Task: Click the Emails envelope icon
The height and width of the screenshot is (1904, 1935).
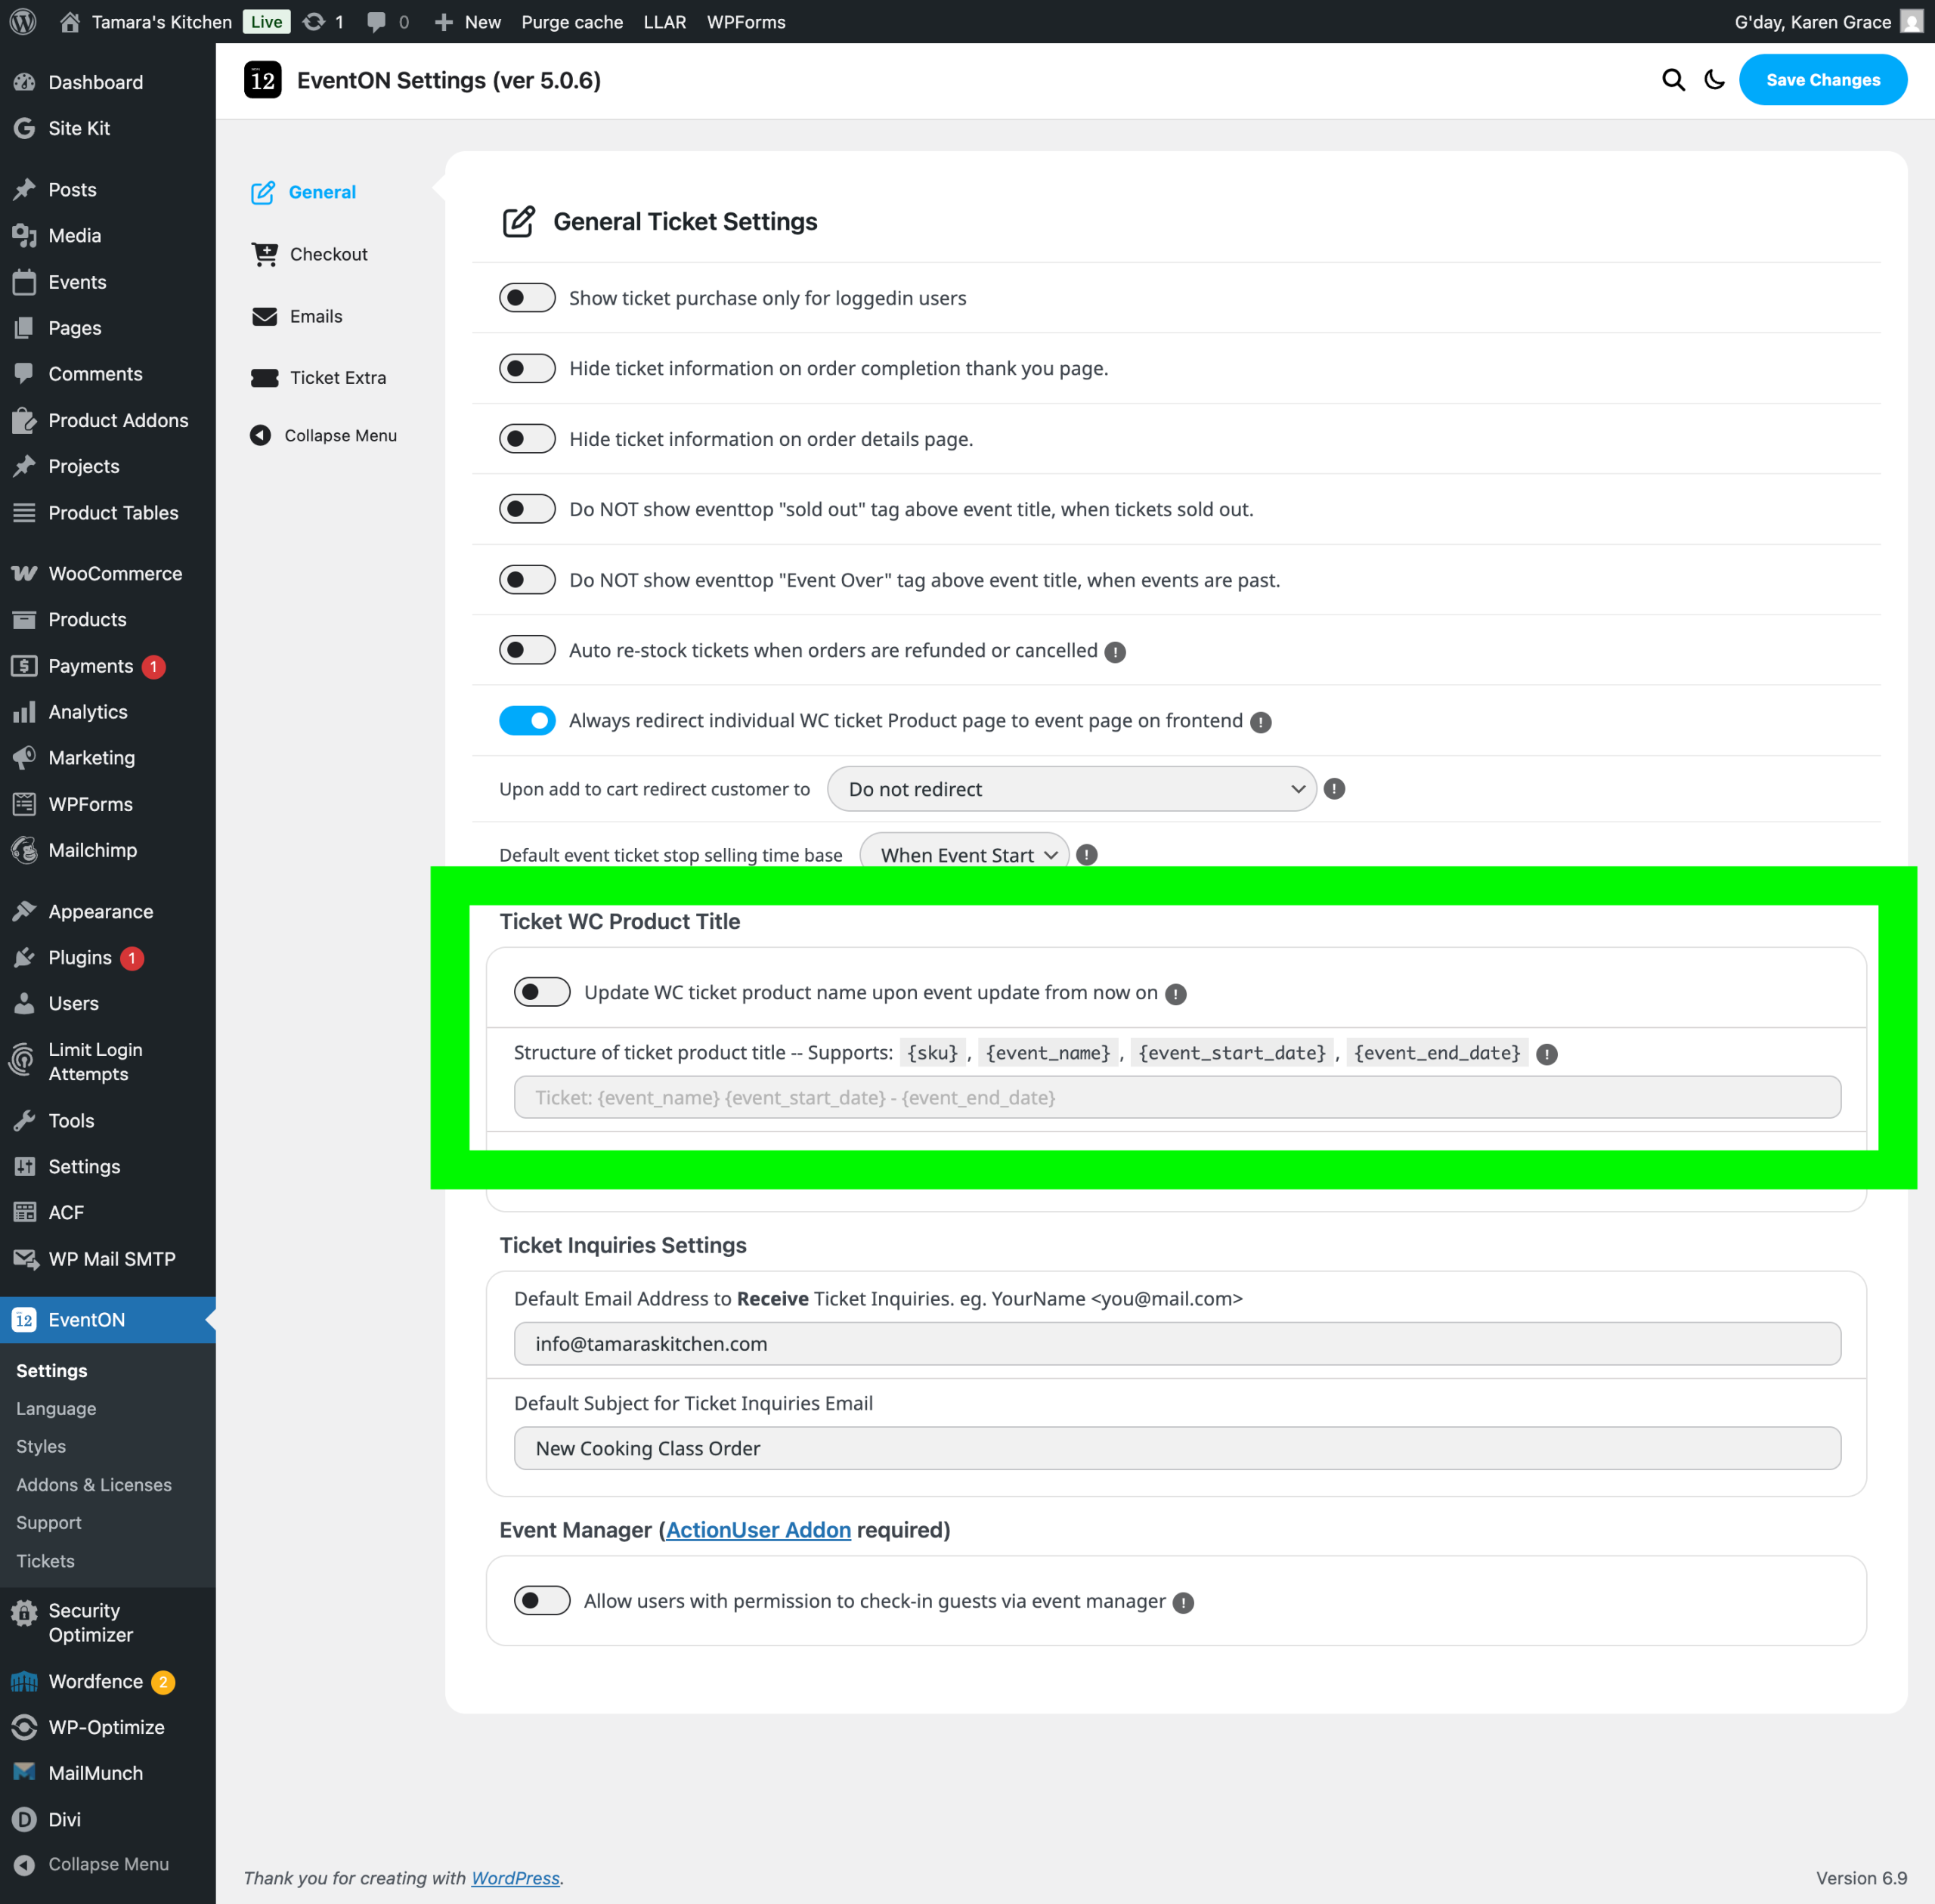Action: (264, 316)
